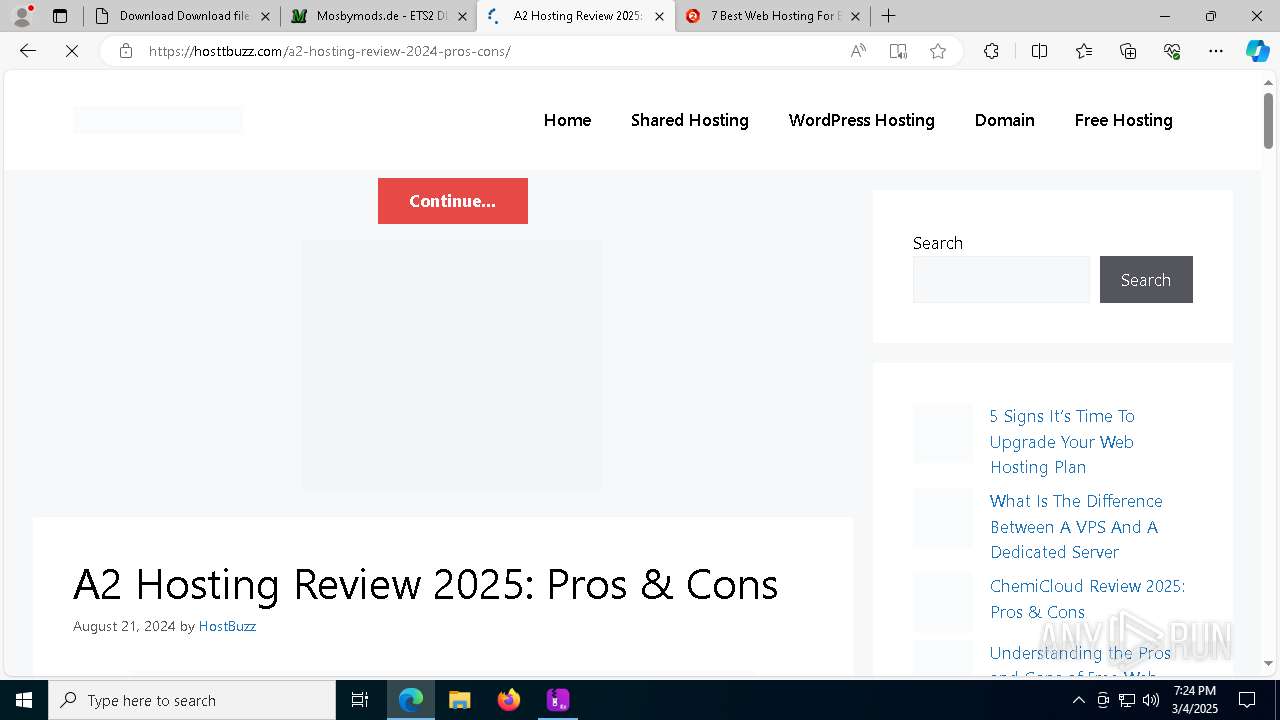Image resolution: width=1280 pixels, height=720 pixels.
Task: Click the sidebar Search button
Action: pyautogui.click(x=1146, y=280)
